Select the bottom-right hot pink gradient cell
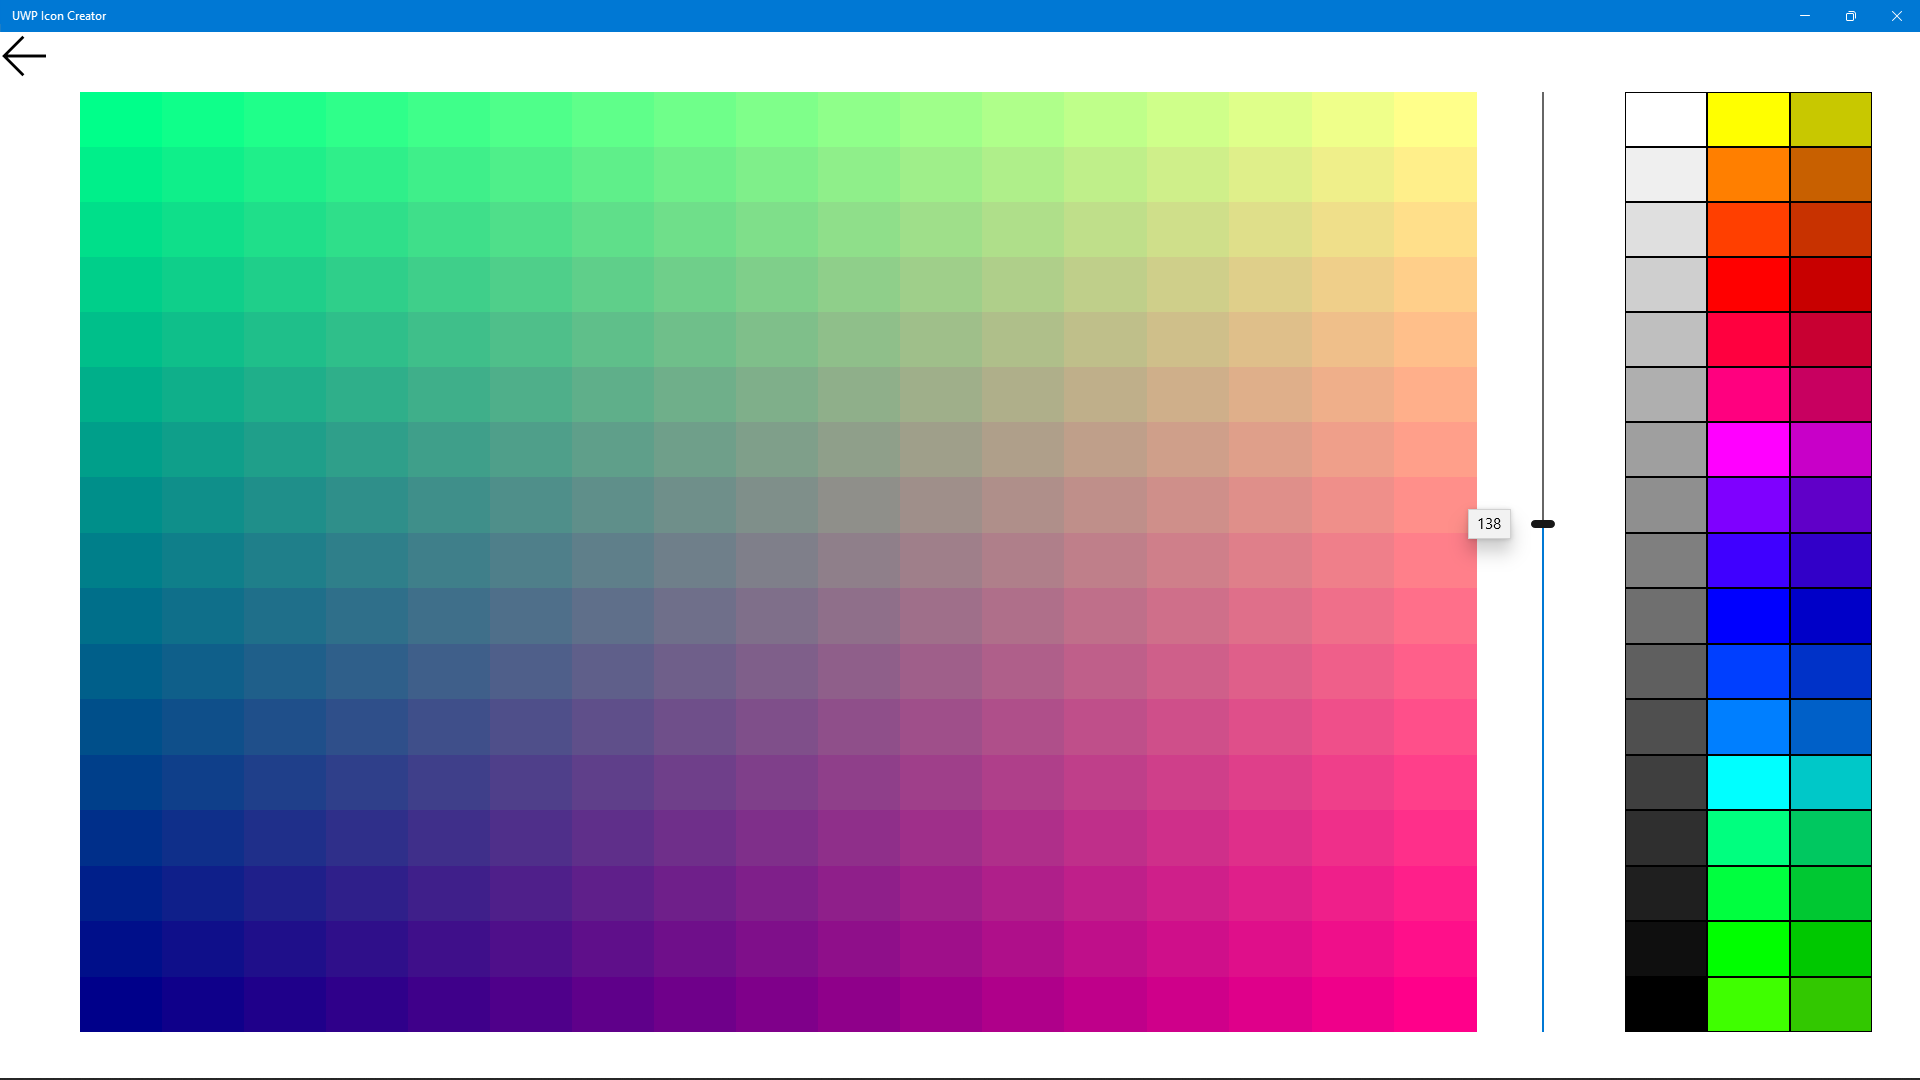 click(1435, 1004)
